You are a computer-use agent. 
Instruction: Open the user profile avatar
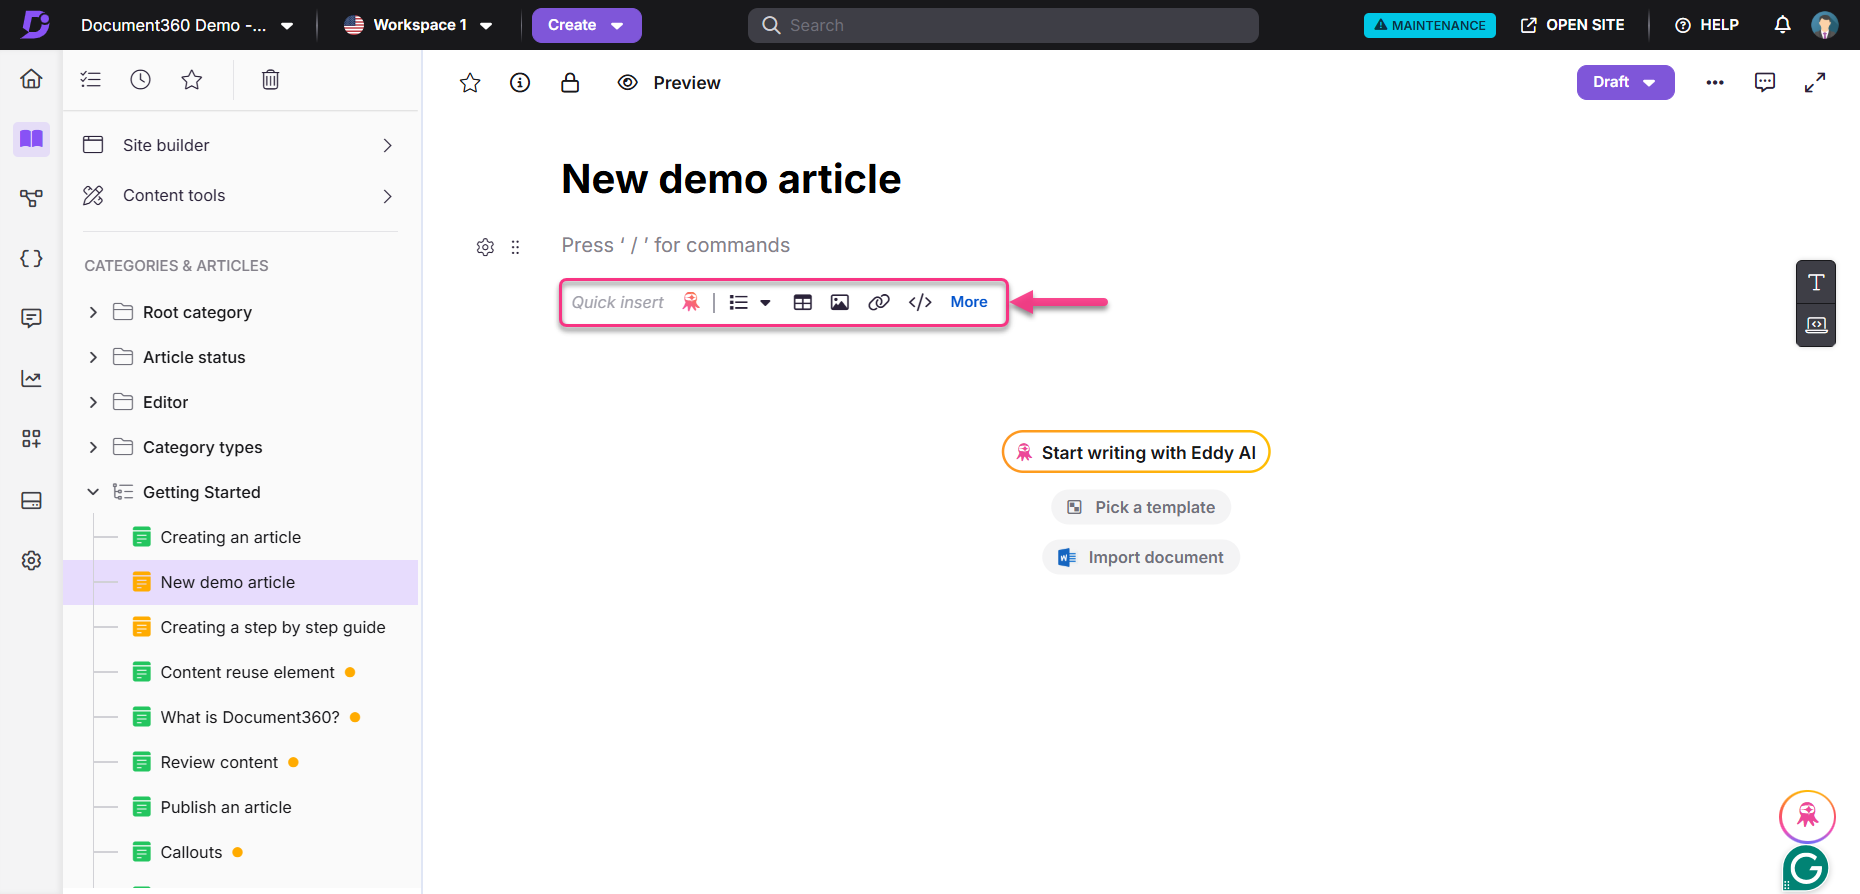click(x=1824, y=25)
